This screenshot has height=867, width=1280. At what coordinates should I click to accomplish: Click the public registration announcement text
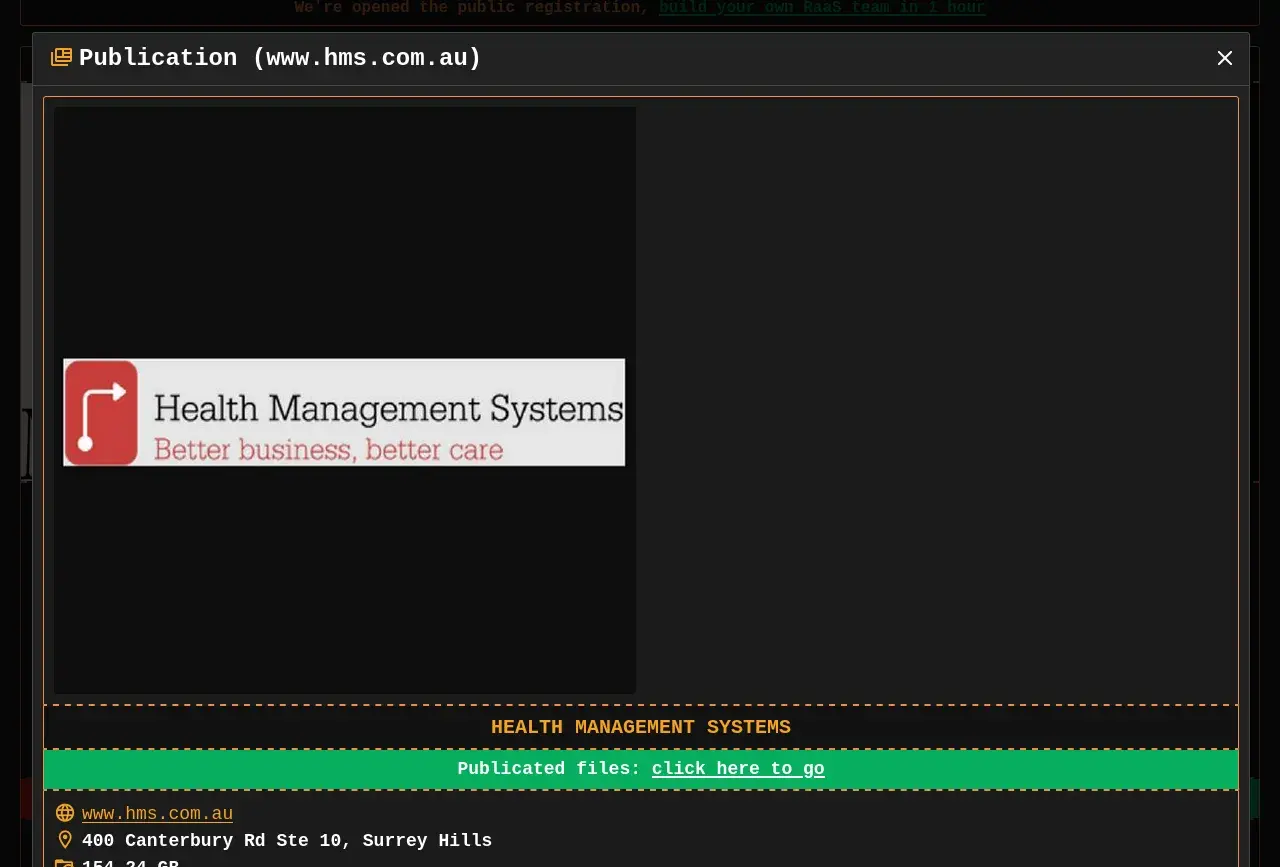[x=472, y=8]
